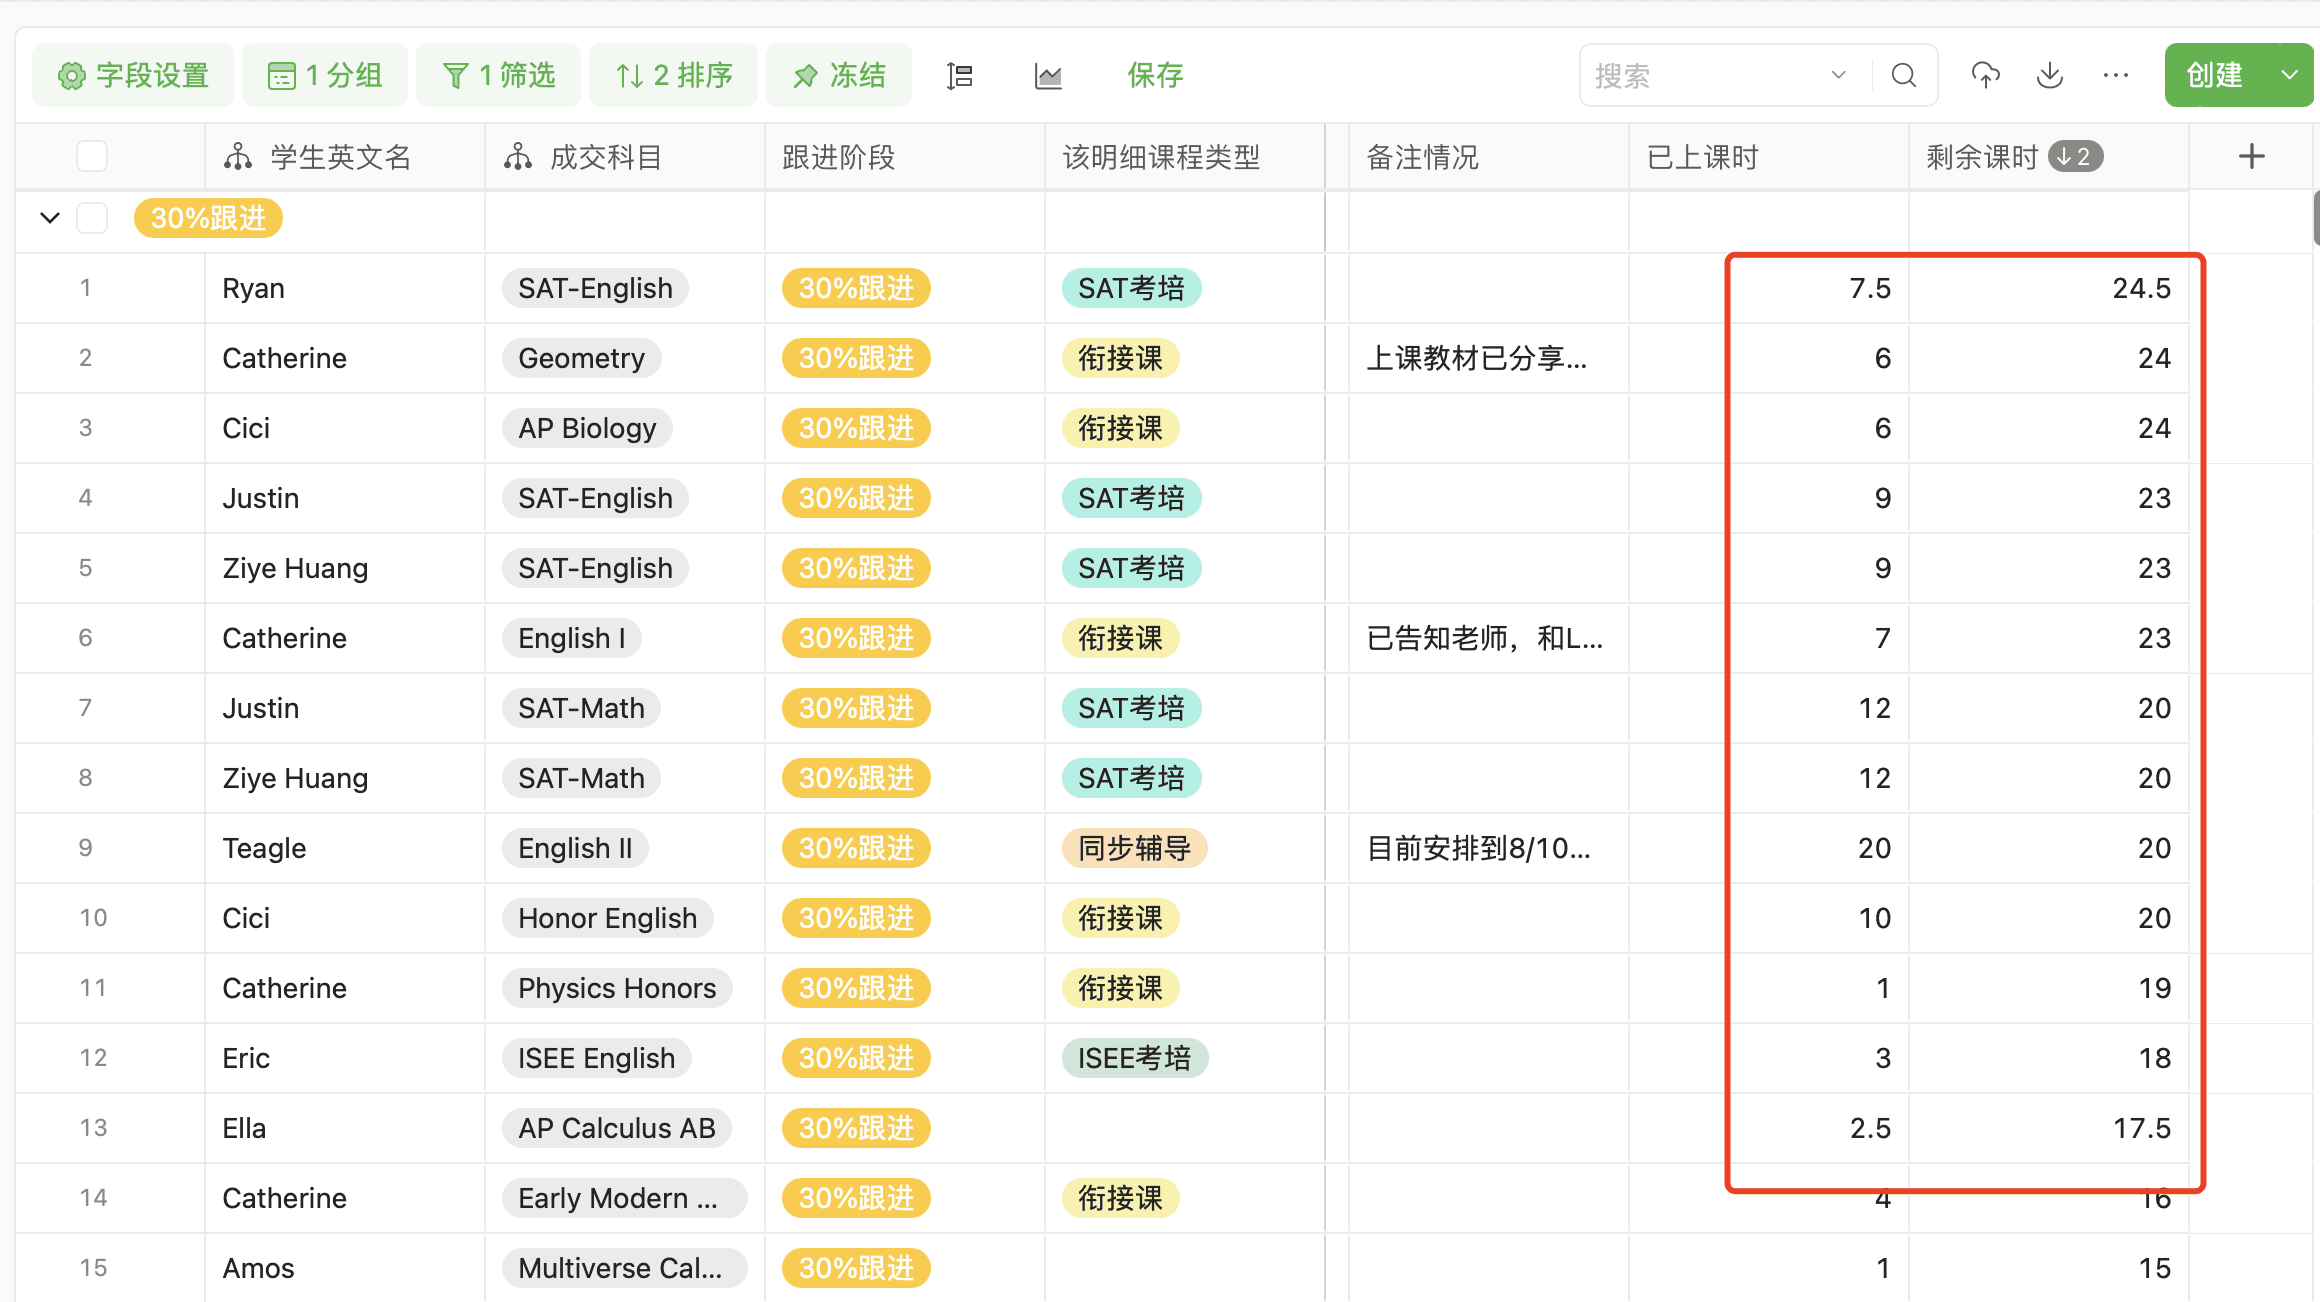Open the three-dot more options menu
2320x1302 pixels.
click(x=2116, y=75)
